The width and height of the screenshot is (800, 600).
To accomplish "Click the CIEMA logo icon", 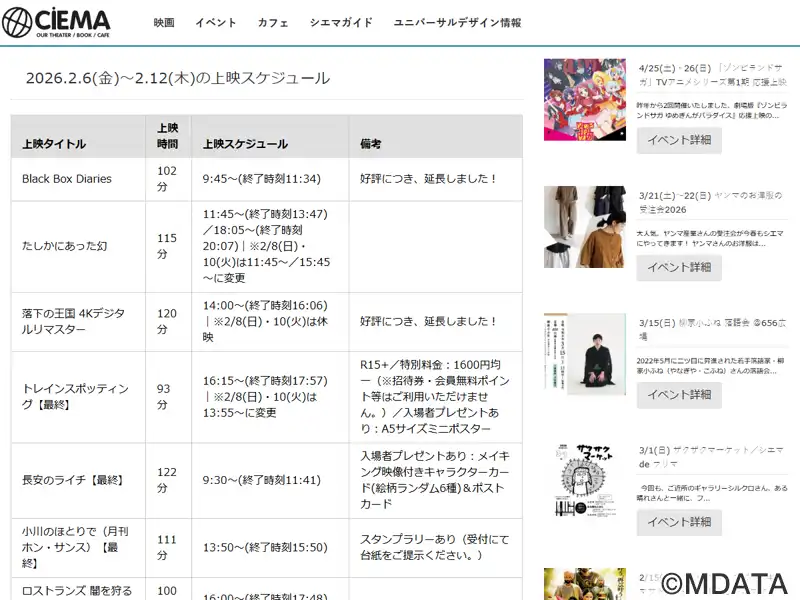I will point(18,22).
